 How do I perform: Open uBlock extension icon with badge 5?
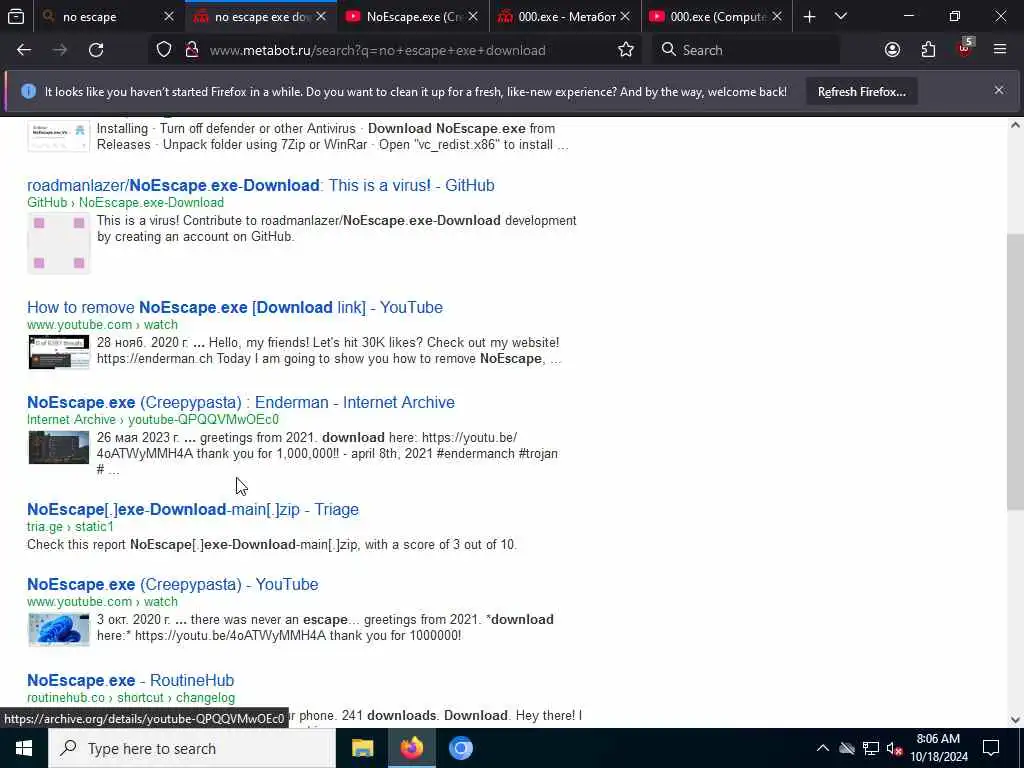point(965,48)
